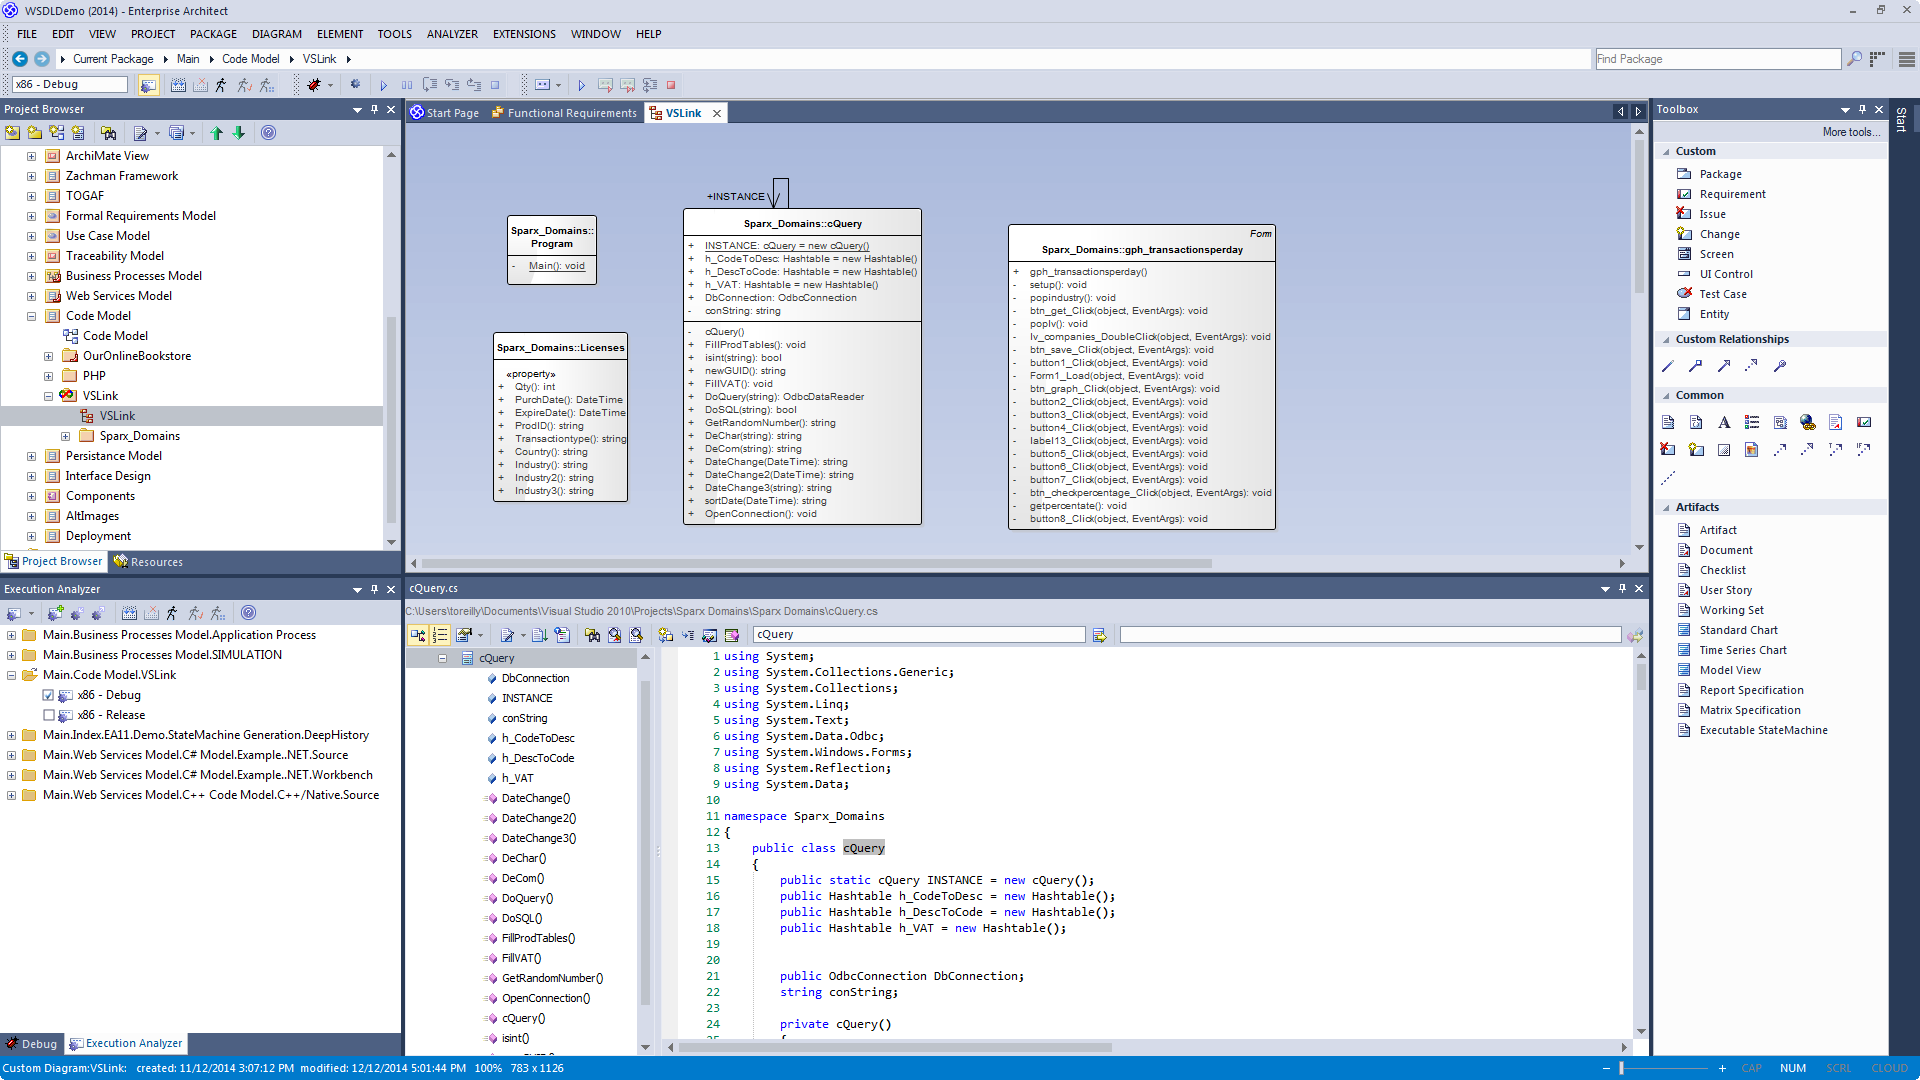The image size is (1920, 1080).
Task: Open the bug debug dropdown arrow
Action: [329, 85]
